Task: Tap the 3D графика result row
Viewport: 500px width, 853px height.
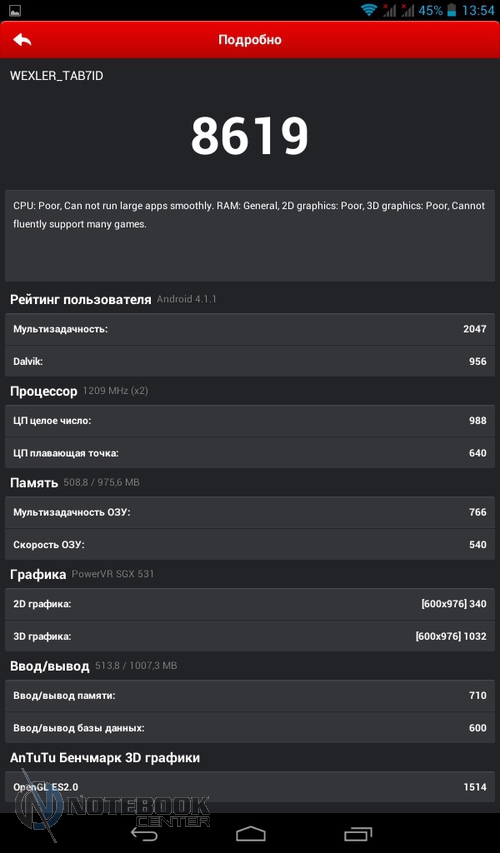Action: tap(250, 636)
